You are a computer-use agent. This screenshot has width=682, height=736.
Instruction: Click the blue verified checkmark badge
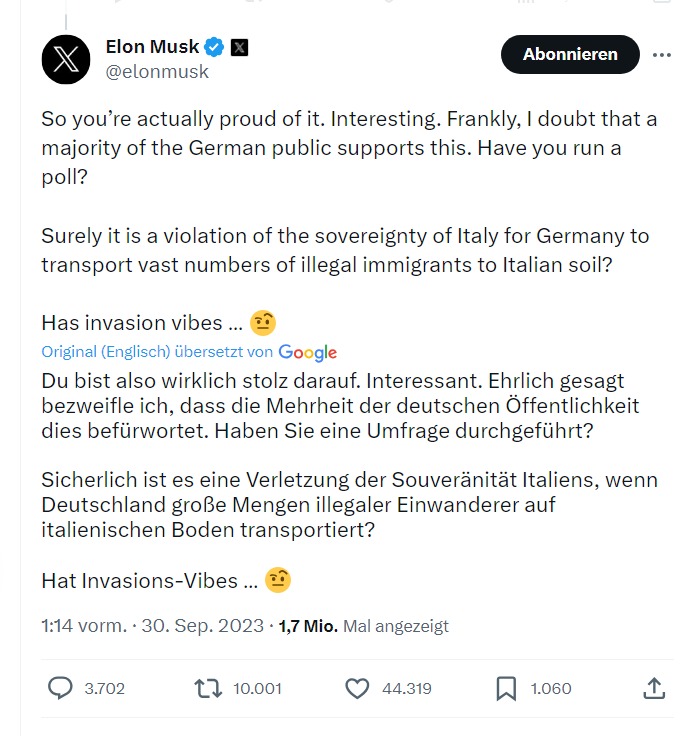(x=214, y=47)
